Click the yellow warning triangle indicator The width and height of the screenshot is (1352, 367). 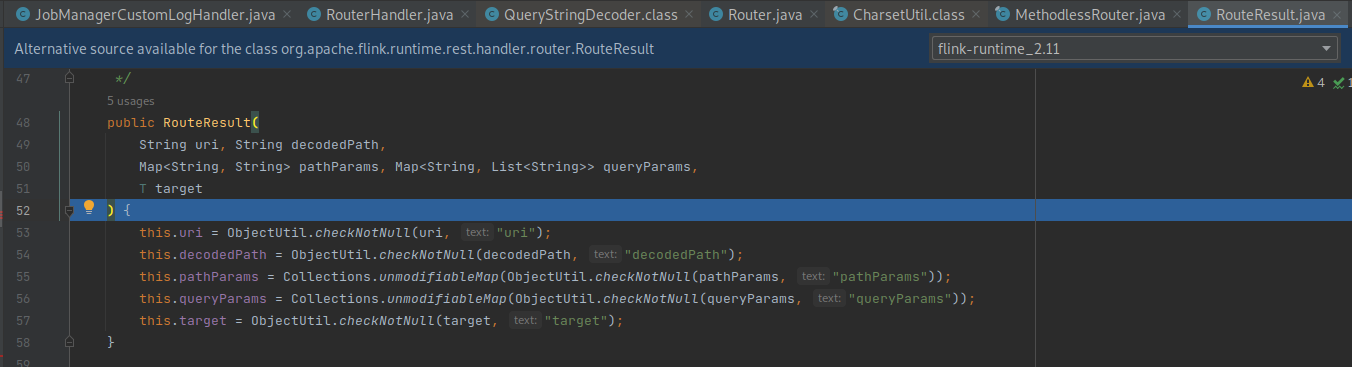tap(1307, 83)
